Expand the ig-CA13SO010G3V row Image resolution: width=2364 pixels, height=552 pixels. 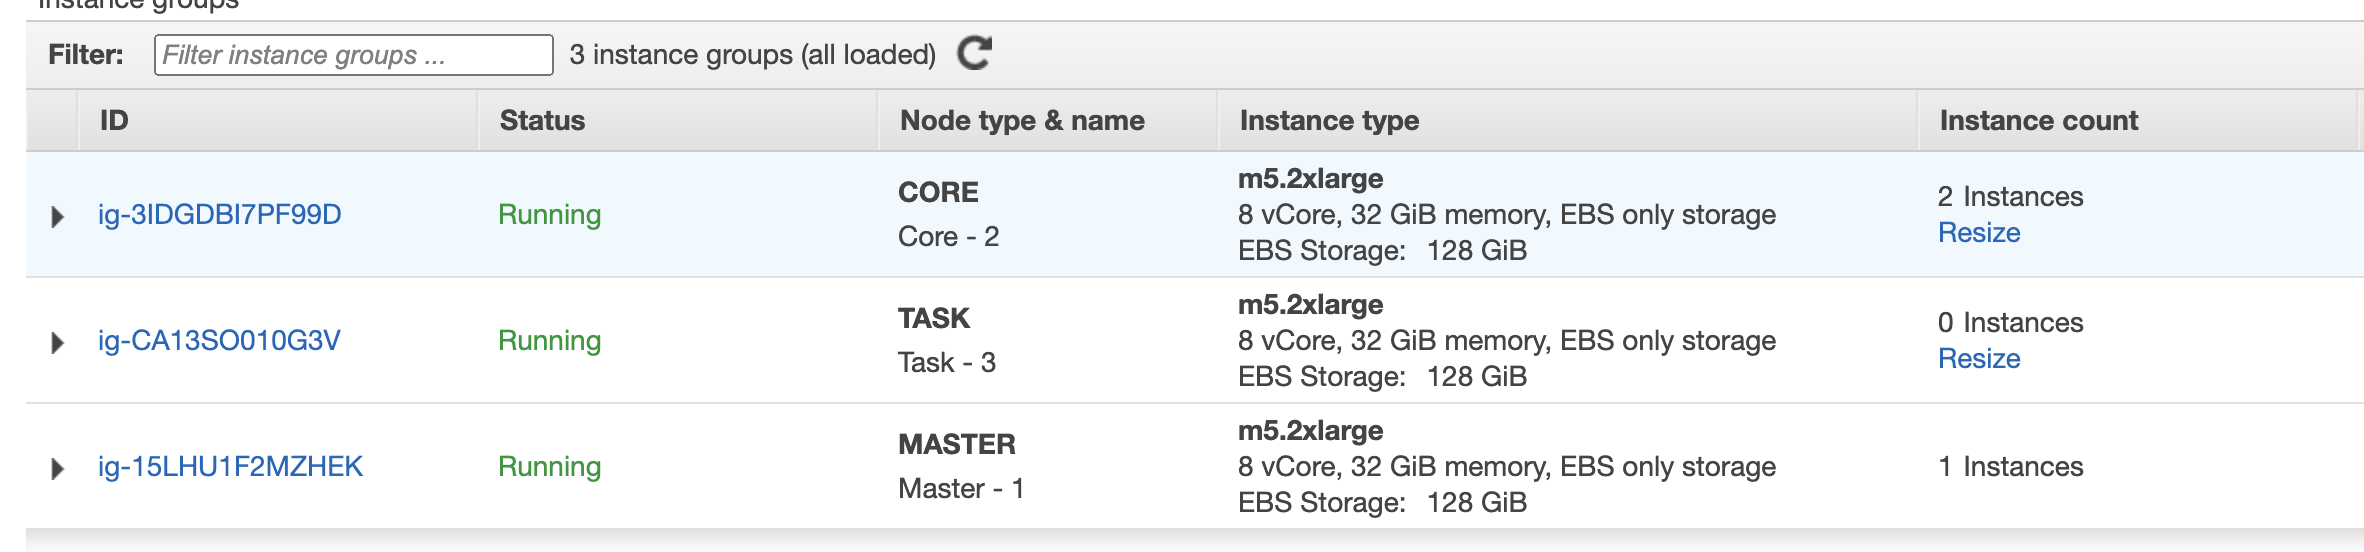(x=57, y=342)
